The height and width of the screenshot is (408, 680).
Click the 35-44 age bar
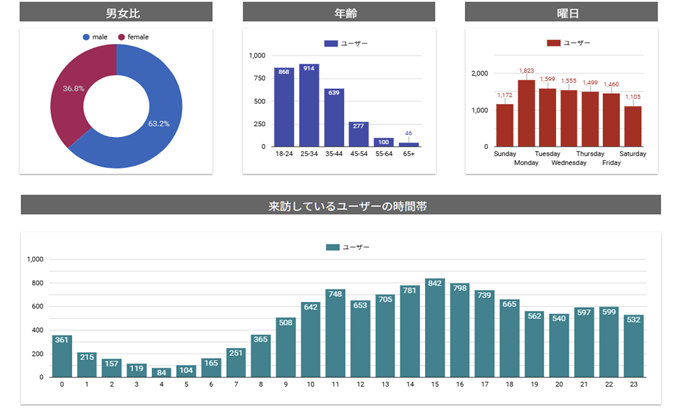coord(334,118)
